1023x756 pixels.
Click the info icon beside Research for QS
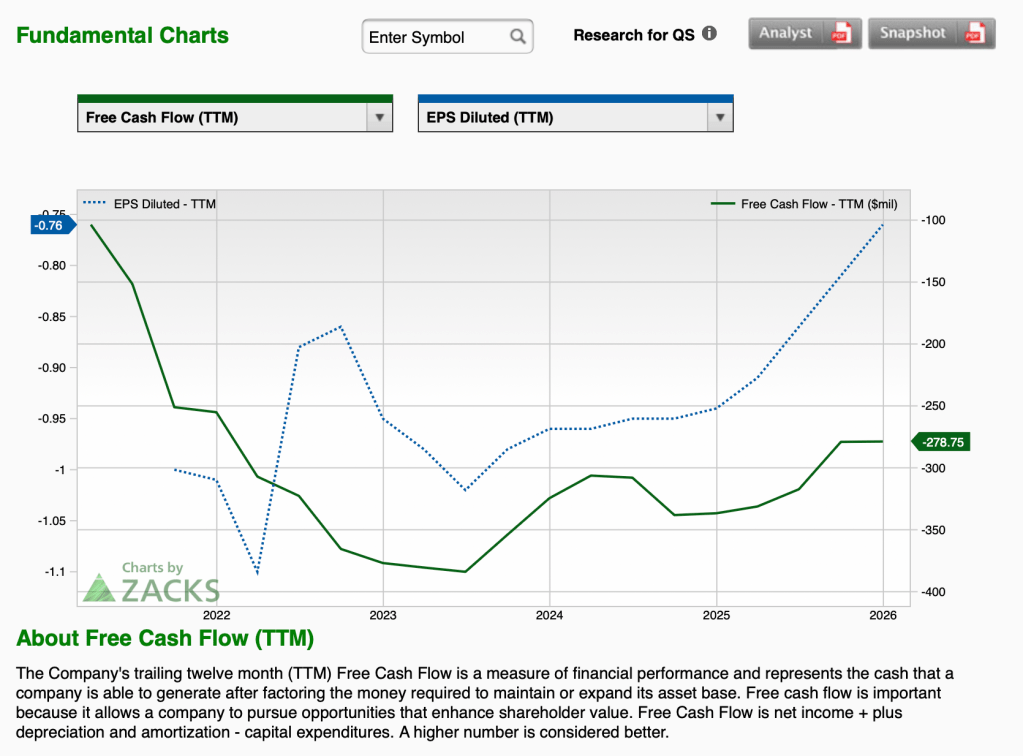click(x=709, y=34)
